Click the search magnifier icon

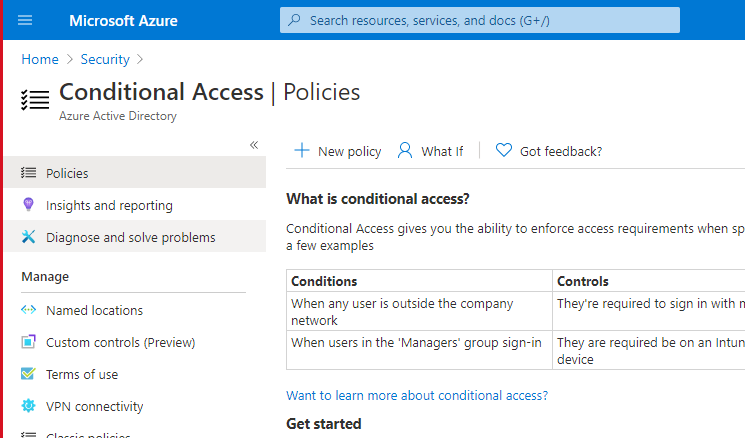click(295, 20)
